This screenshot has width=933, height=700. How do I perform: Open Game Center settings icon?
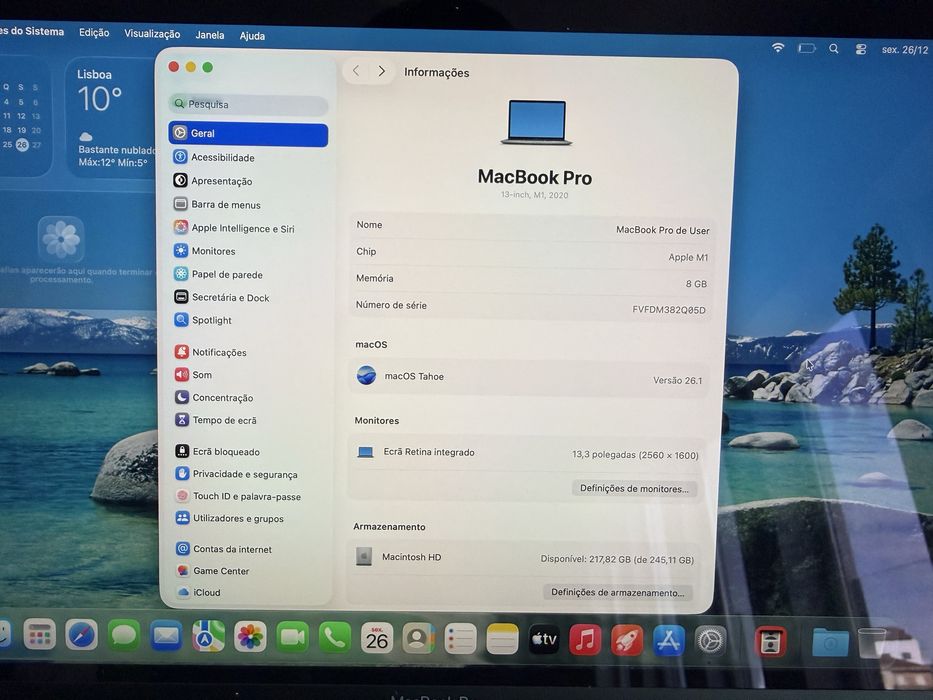point(183,570)
